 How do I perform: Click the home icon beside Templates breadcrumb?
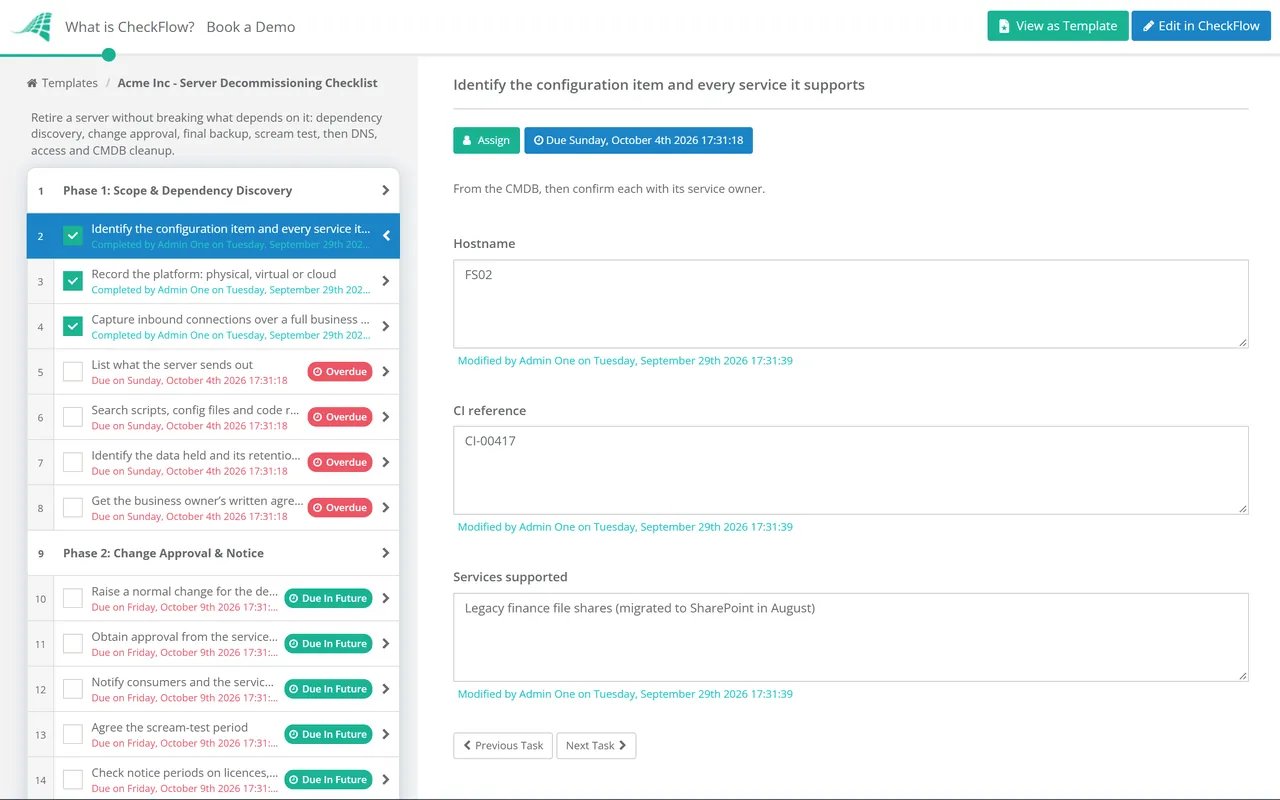point(32,83)
